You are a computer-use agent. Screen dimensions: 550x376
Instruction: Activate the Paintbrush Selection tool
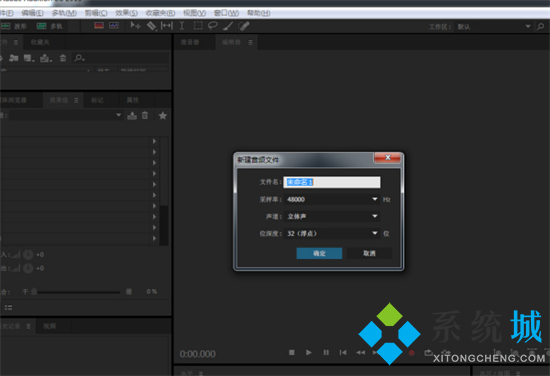coord(228,26)
